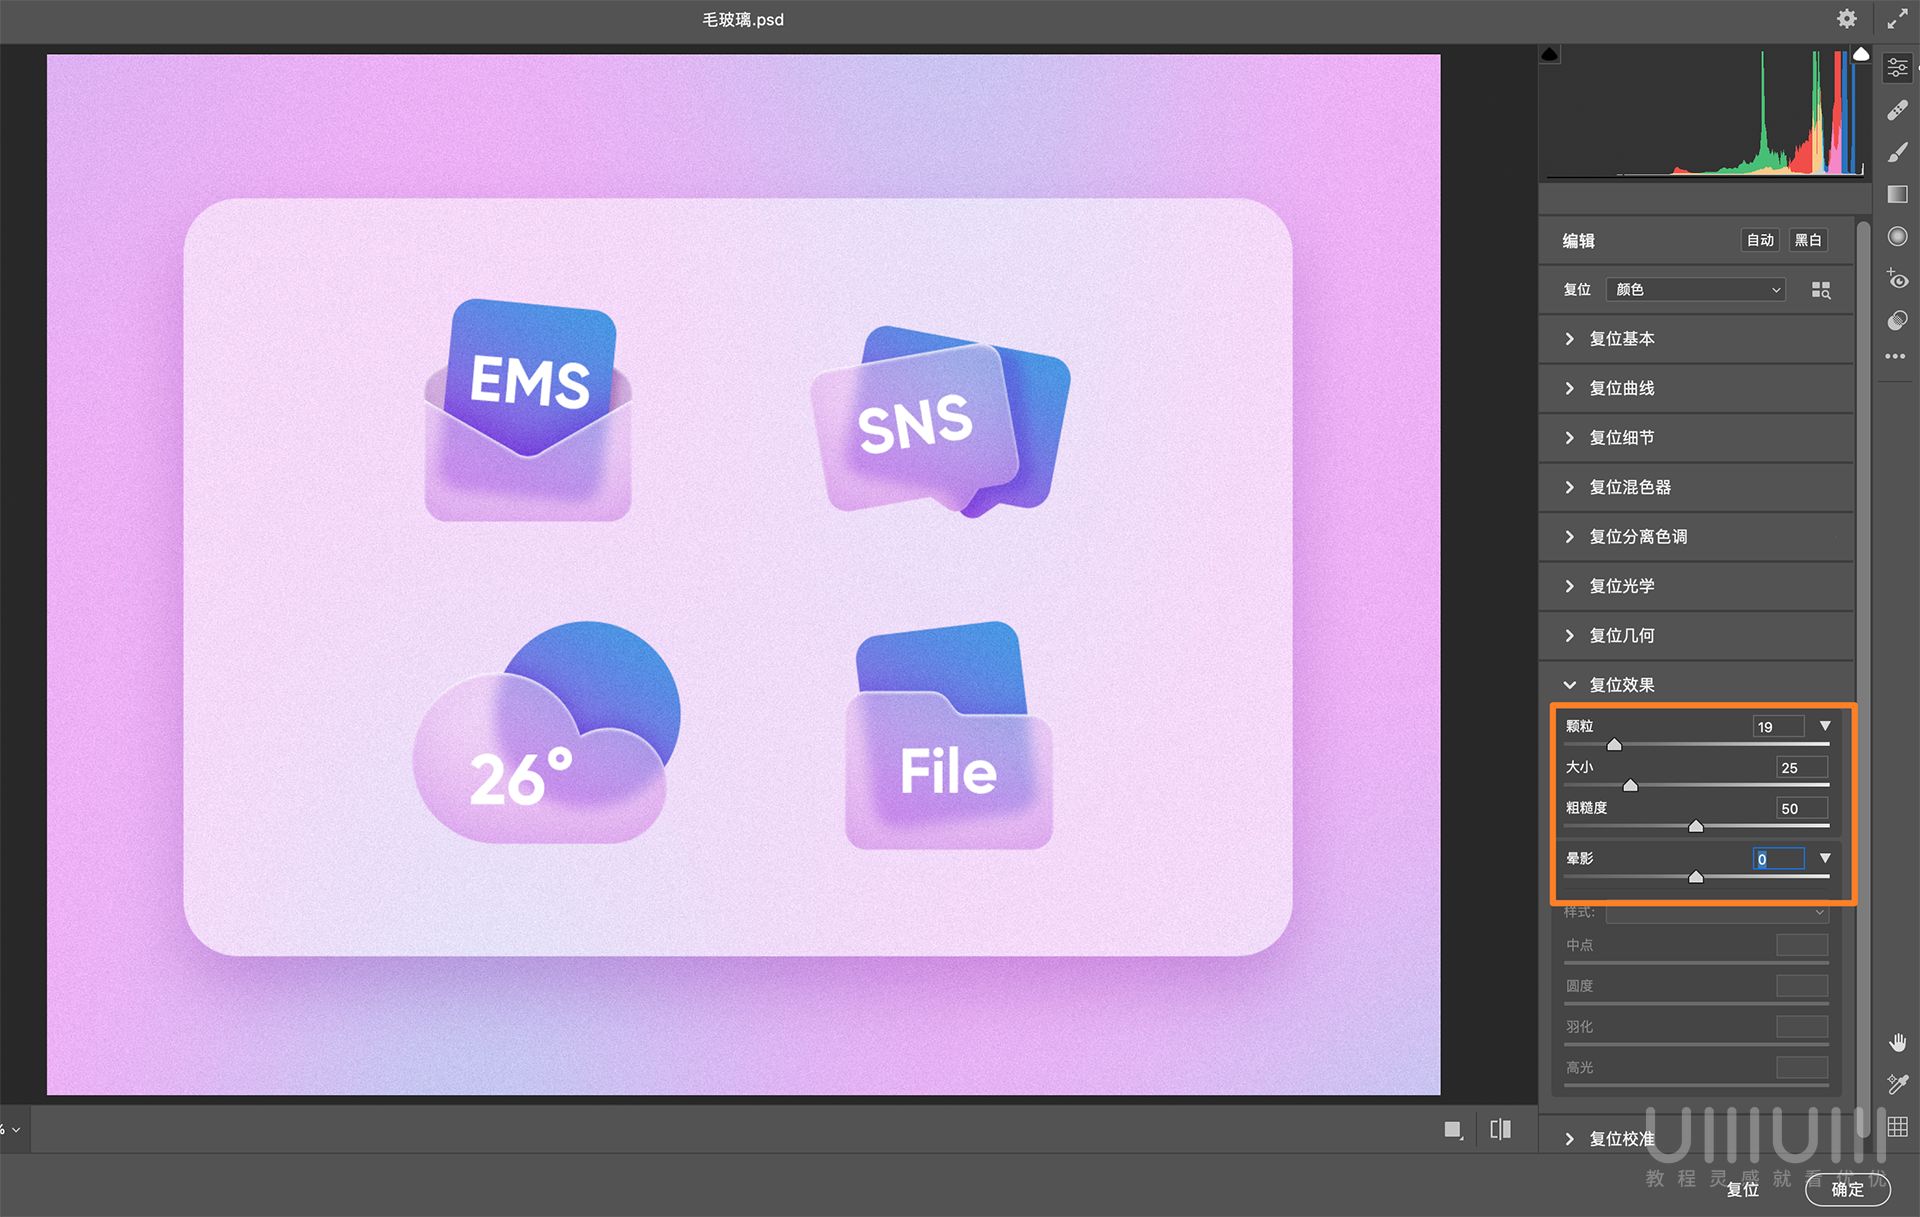Image resolution: width=1920 pixels, height=1217 pixels.
Task: Select the Red Eye removal tool
Action: point(1897,279)
